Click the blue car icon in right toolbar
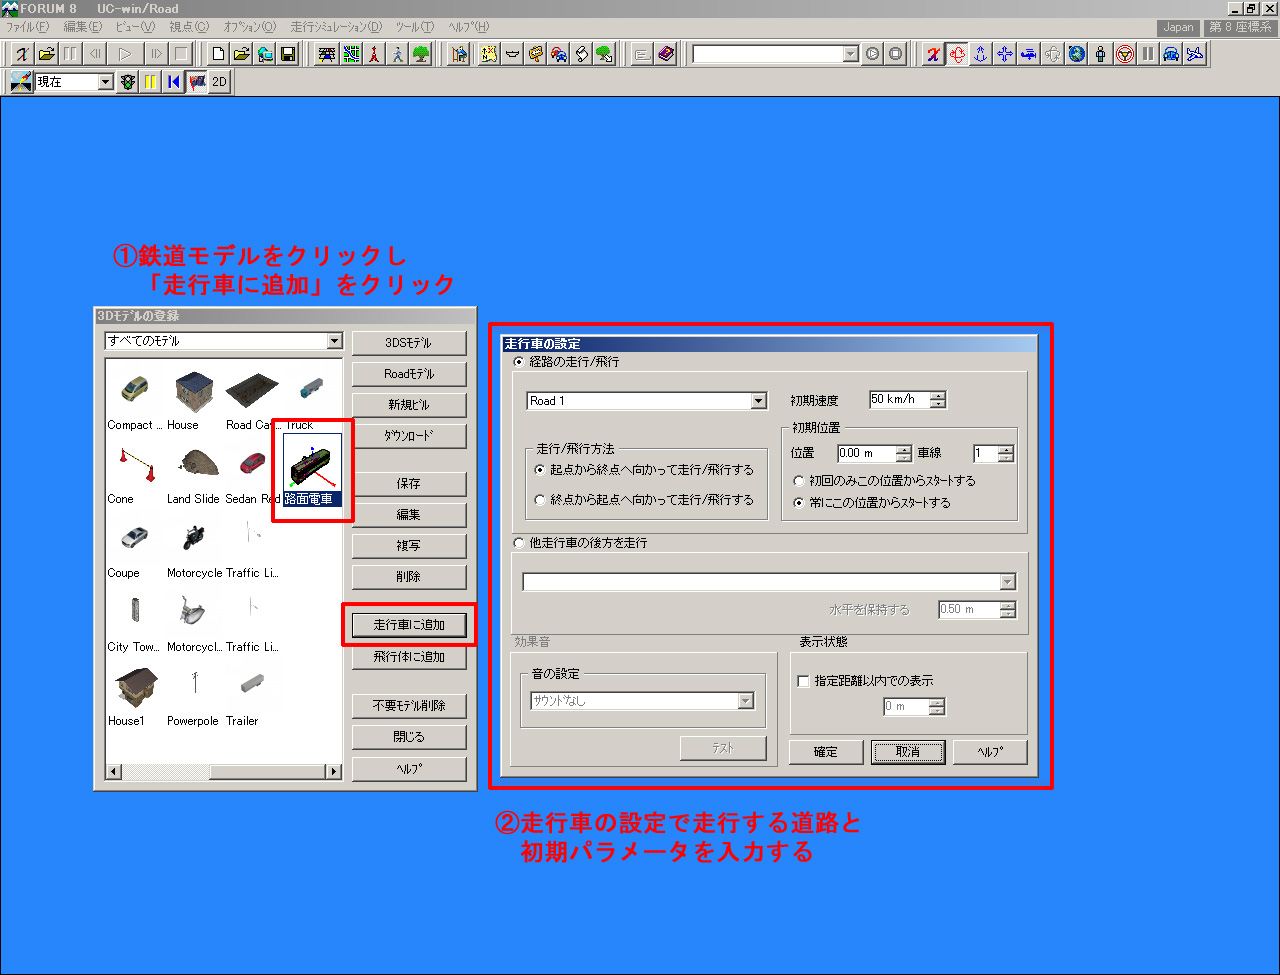The height and width of the screenshot is (975, 1280). coord(1171,54)
